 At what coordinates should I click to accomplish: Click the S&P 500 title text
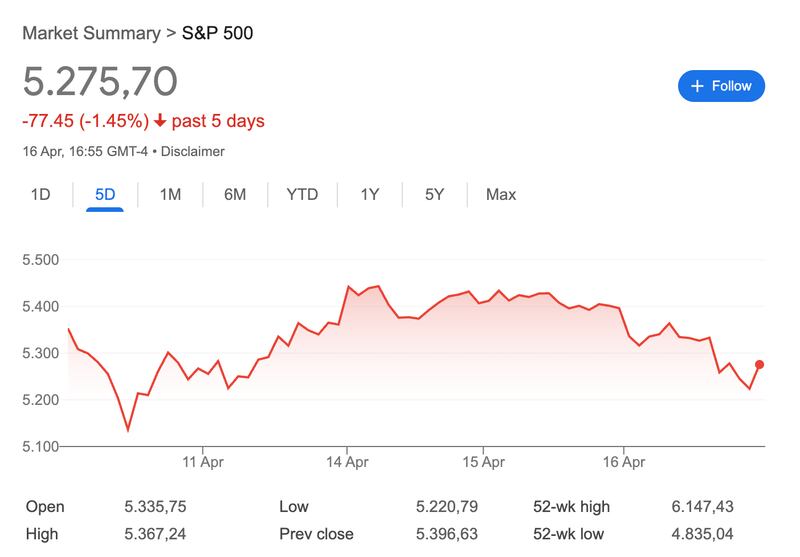pos(217,33)
